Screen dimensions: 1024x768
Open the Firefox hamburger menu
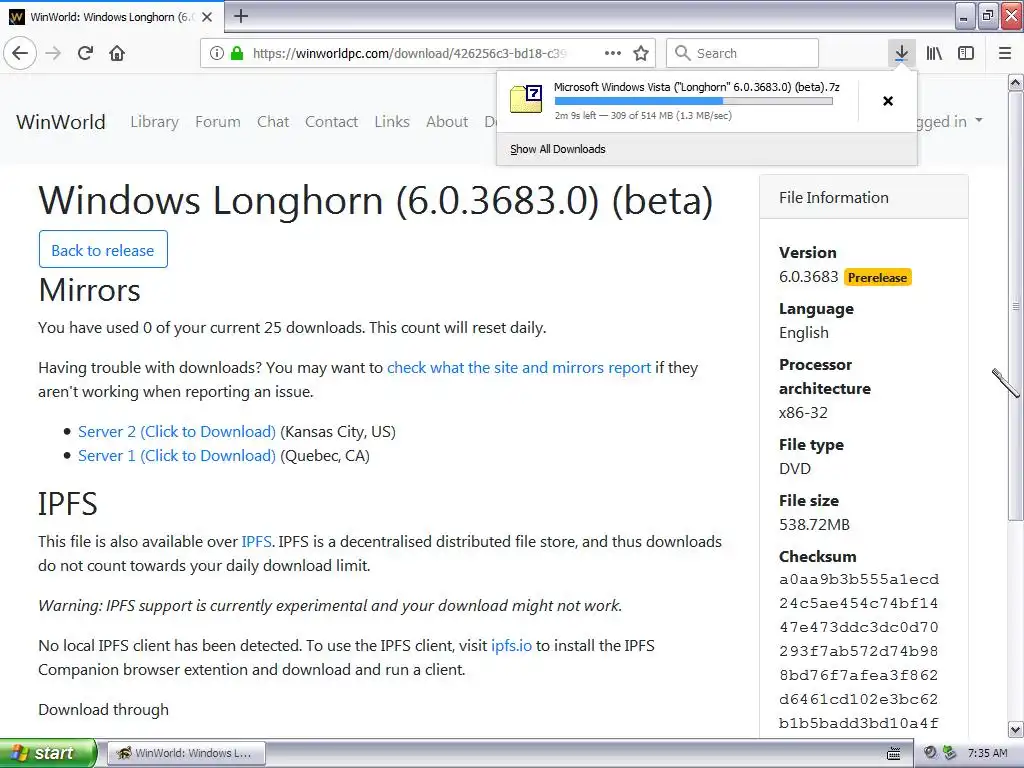click(x=1005, y=53)
